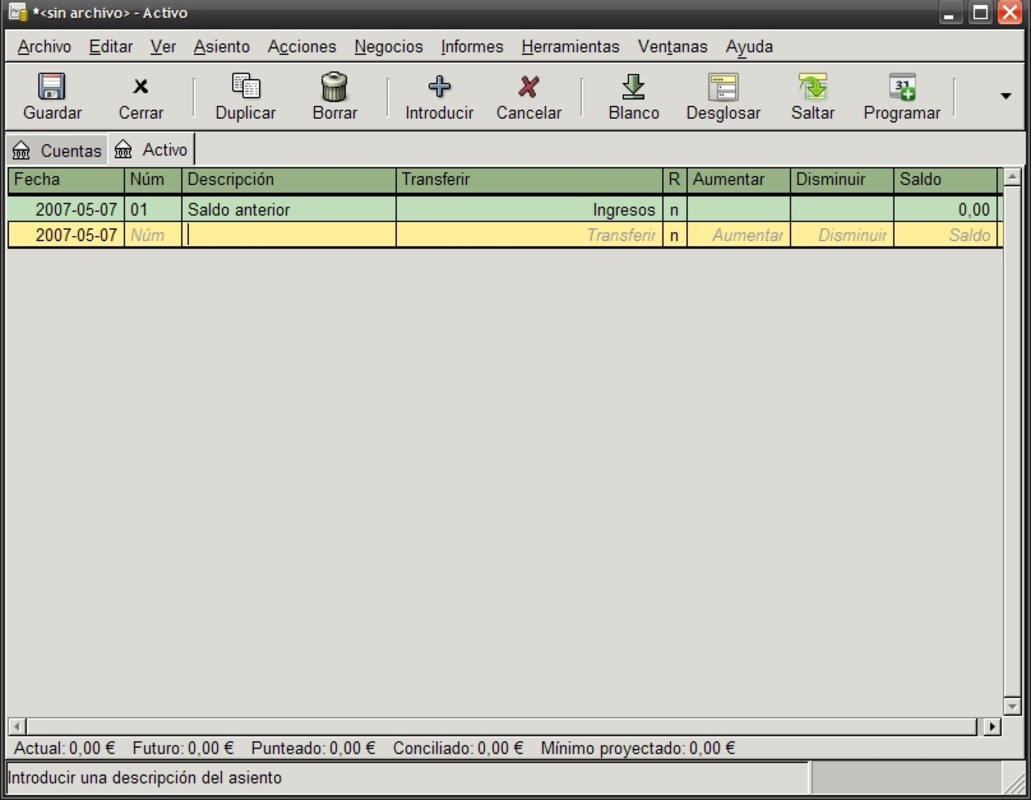
Task: Click the Programar calendar icon
Action: [x=902, y=87]
